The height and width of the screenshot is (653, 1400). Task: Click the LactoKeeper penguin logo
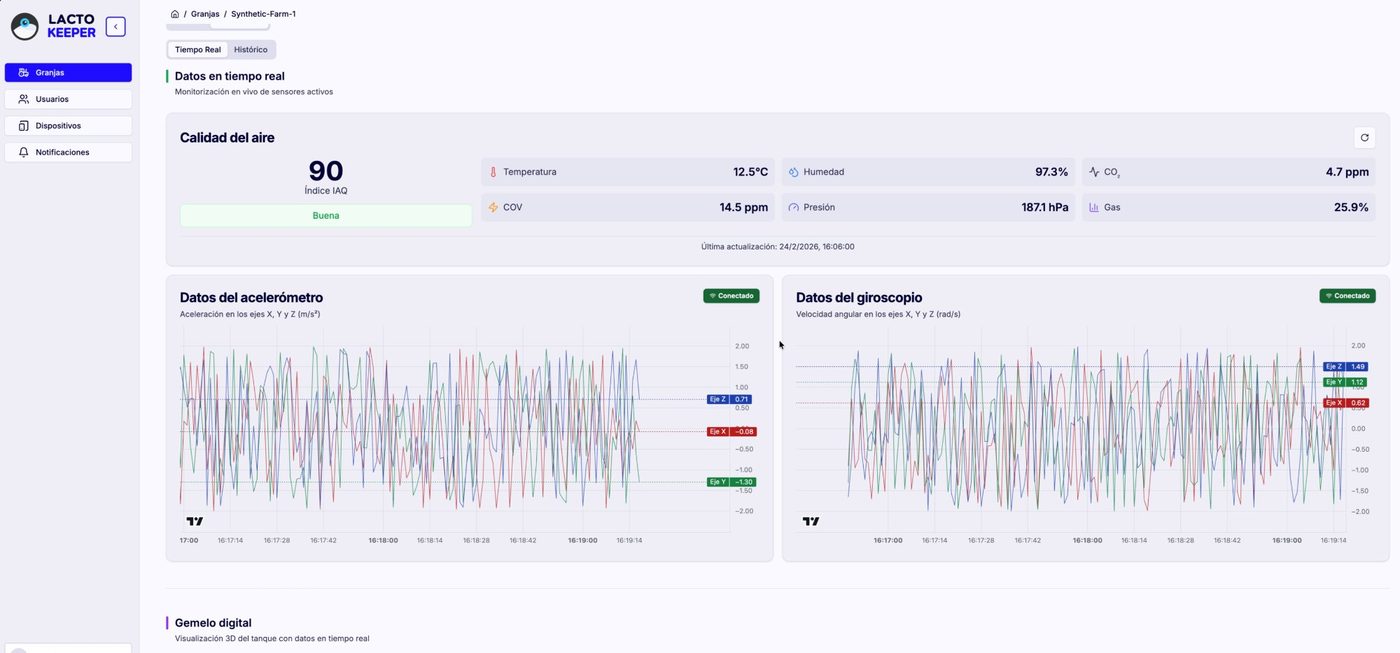click(x=25, y=26)
